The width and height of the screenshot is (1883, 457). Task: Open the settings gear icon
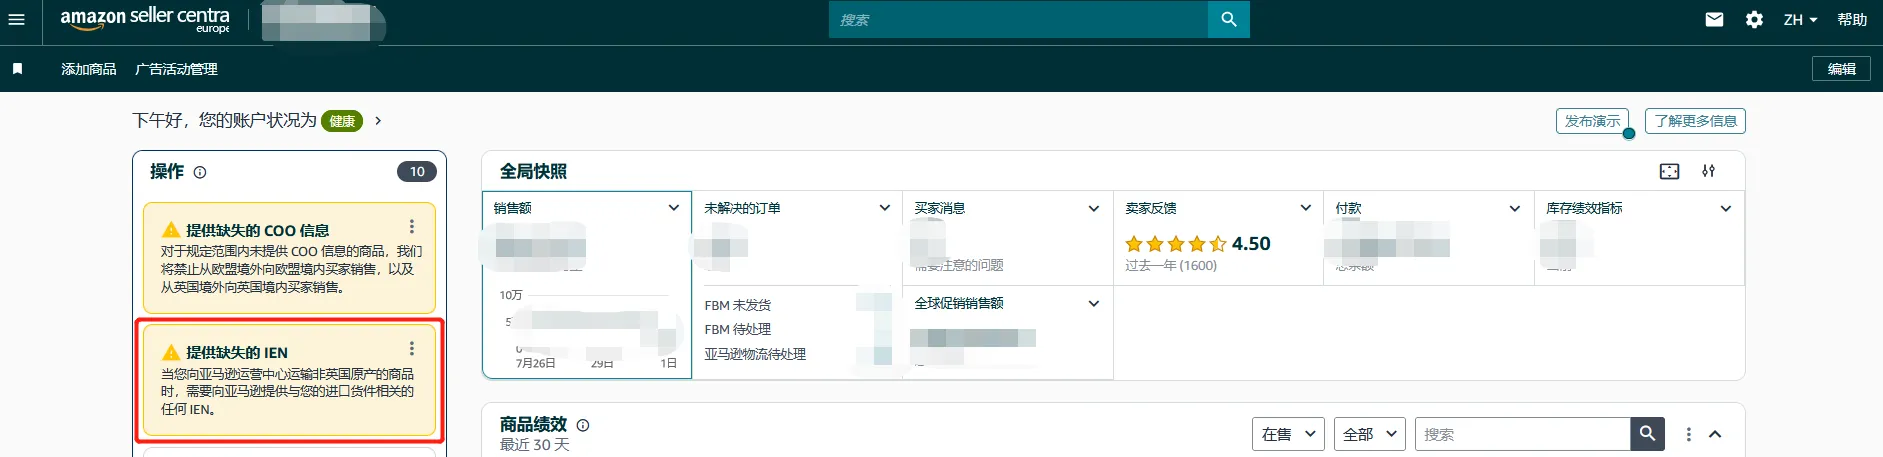(1754, 19)
